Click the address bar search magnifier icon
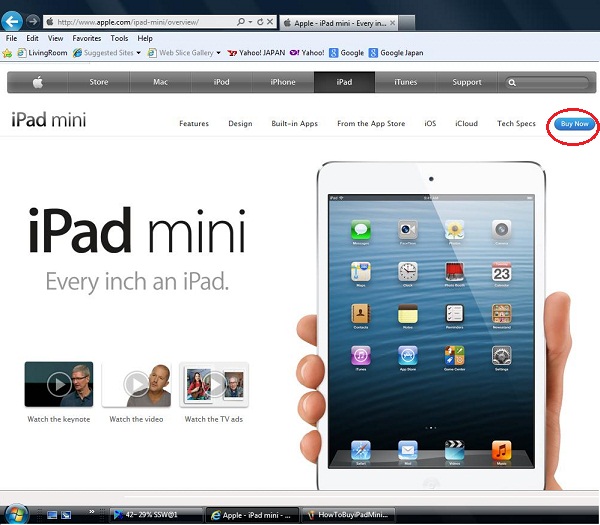The image size is (600, 525). [x=240, y=22]
